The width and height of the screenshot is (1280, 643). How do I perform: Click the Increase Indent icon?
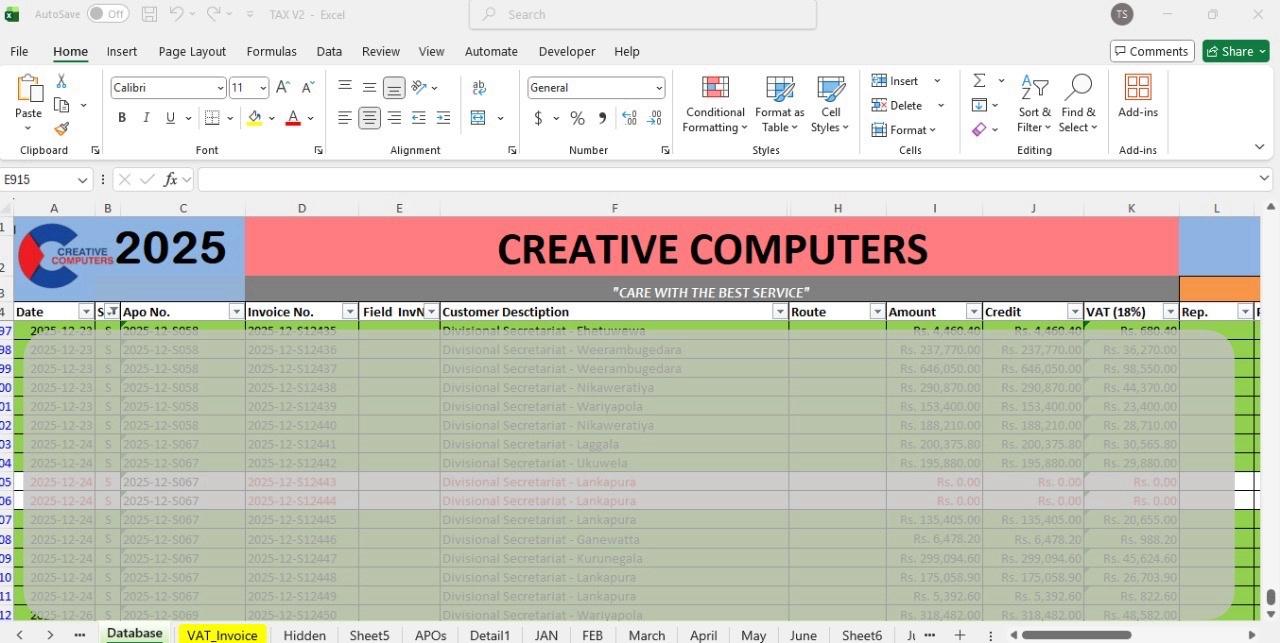443,118
